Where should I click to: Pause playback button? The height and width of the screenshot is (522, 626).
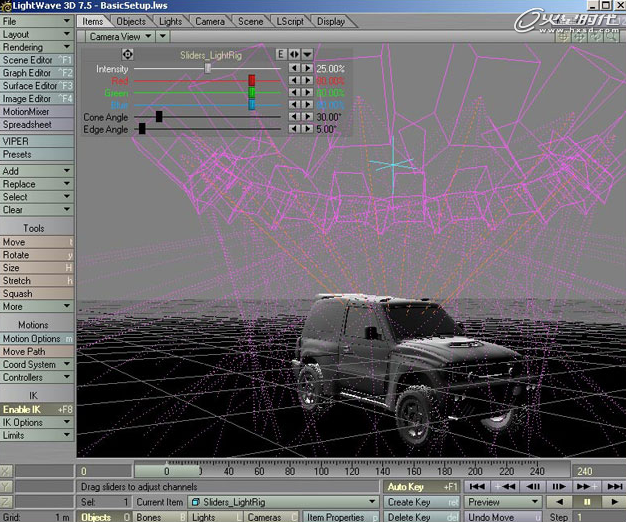point(586,502)
